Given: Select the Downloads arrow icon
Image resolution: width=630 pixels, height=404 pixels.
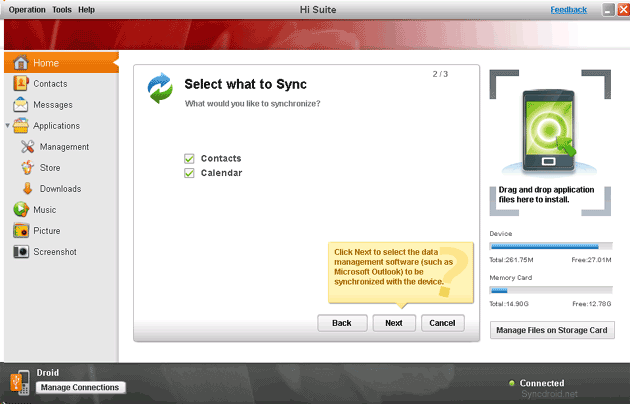Looking at the screenshot, I should click(x=28, y=189).
